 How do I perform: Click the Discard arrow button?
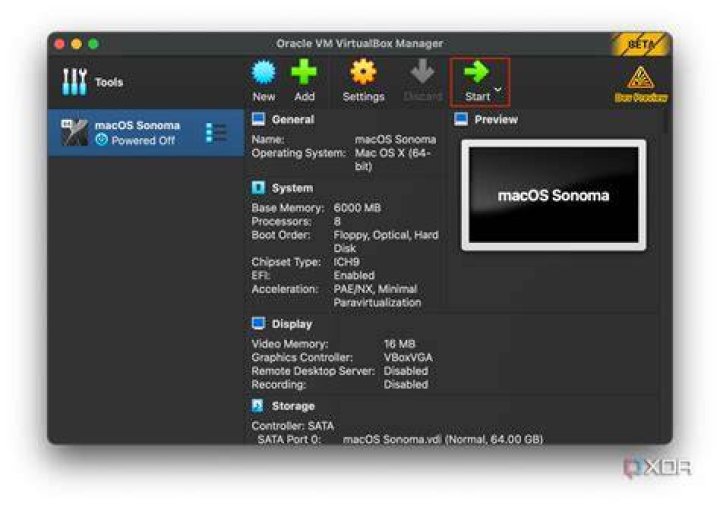[x=422, y=81]
